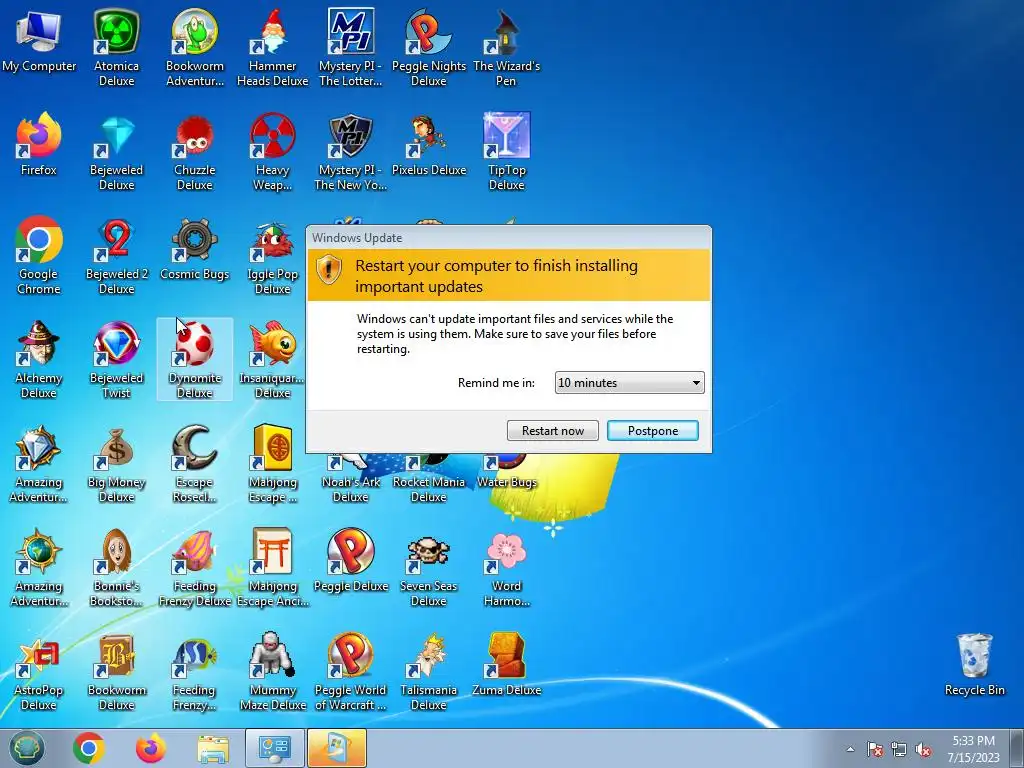Click the Escape Rosecliff moon icon

coord(195,464)
